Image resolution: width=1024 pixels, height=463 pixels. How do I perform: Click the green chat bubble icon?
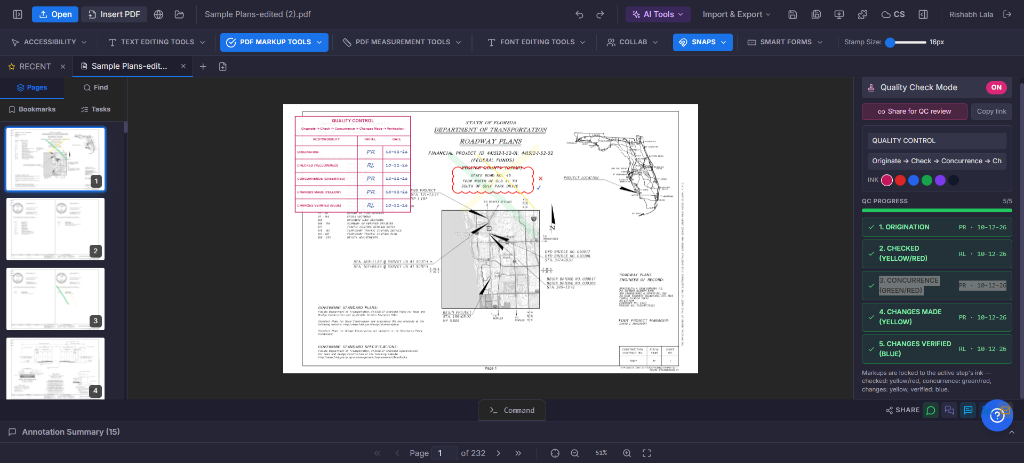point(931,410)
